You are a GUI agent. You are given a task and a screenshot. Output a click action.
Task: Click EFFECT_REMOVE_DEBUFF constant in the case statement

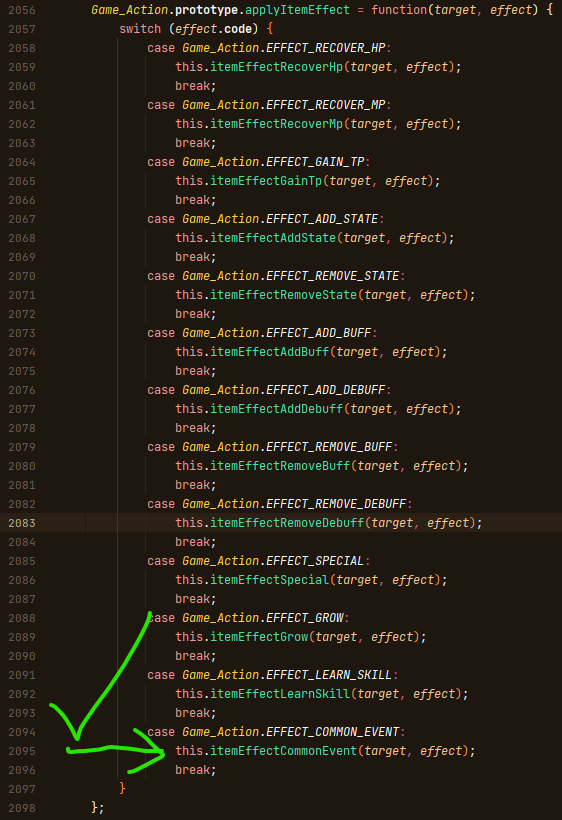coord(336,504)
